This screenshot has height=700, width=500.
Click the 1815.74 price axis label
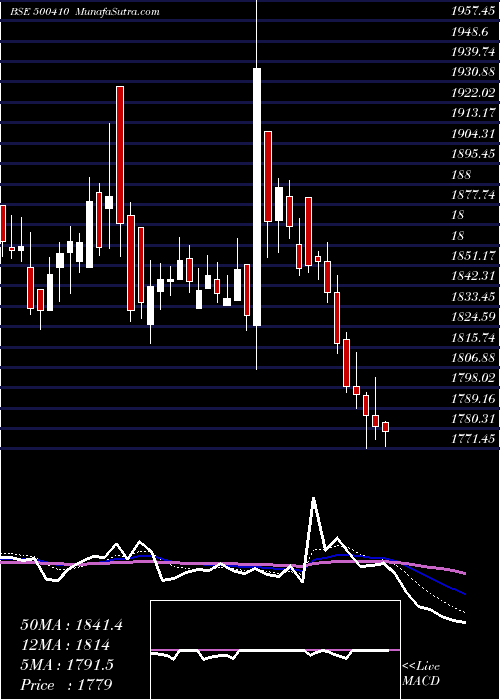(473, 337)
